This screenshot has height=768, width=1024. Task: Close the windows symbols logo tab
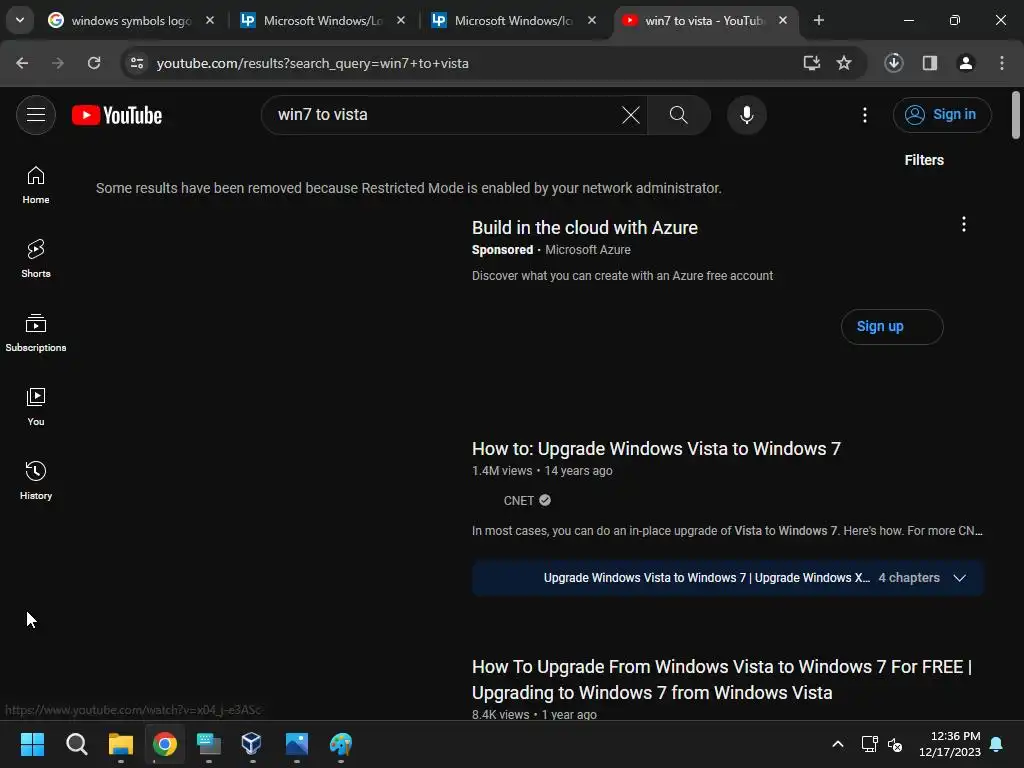210,20
